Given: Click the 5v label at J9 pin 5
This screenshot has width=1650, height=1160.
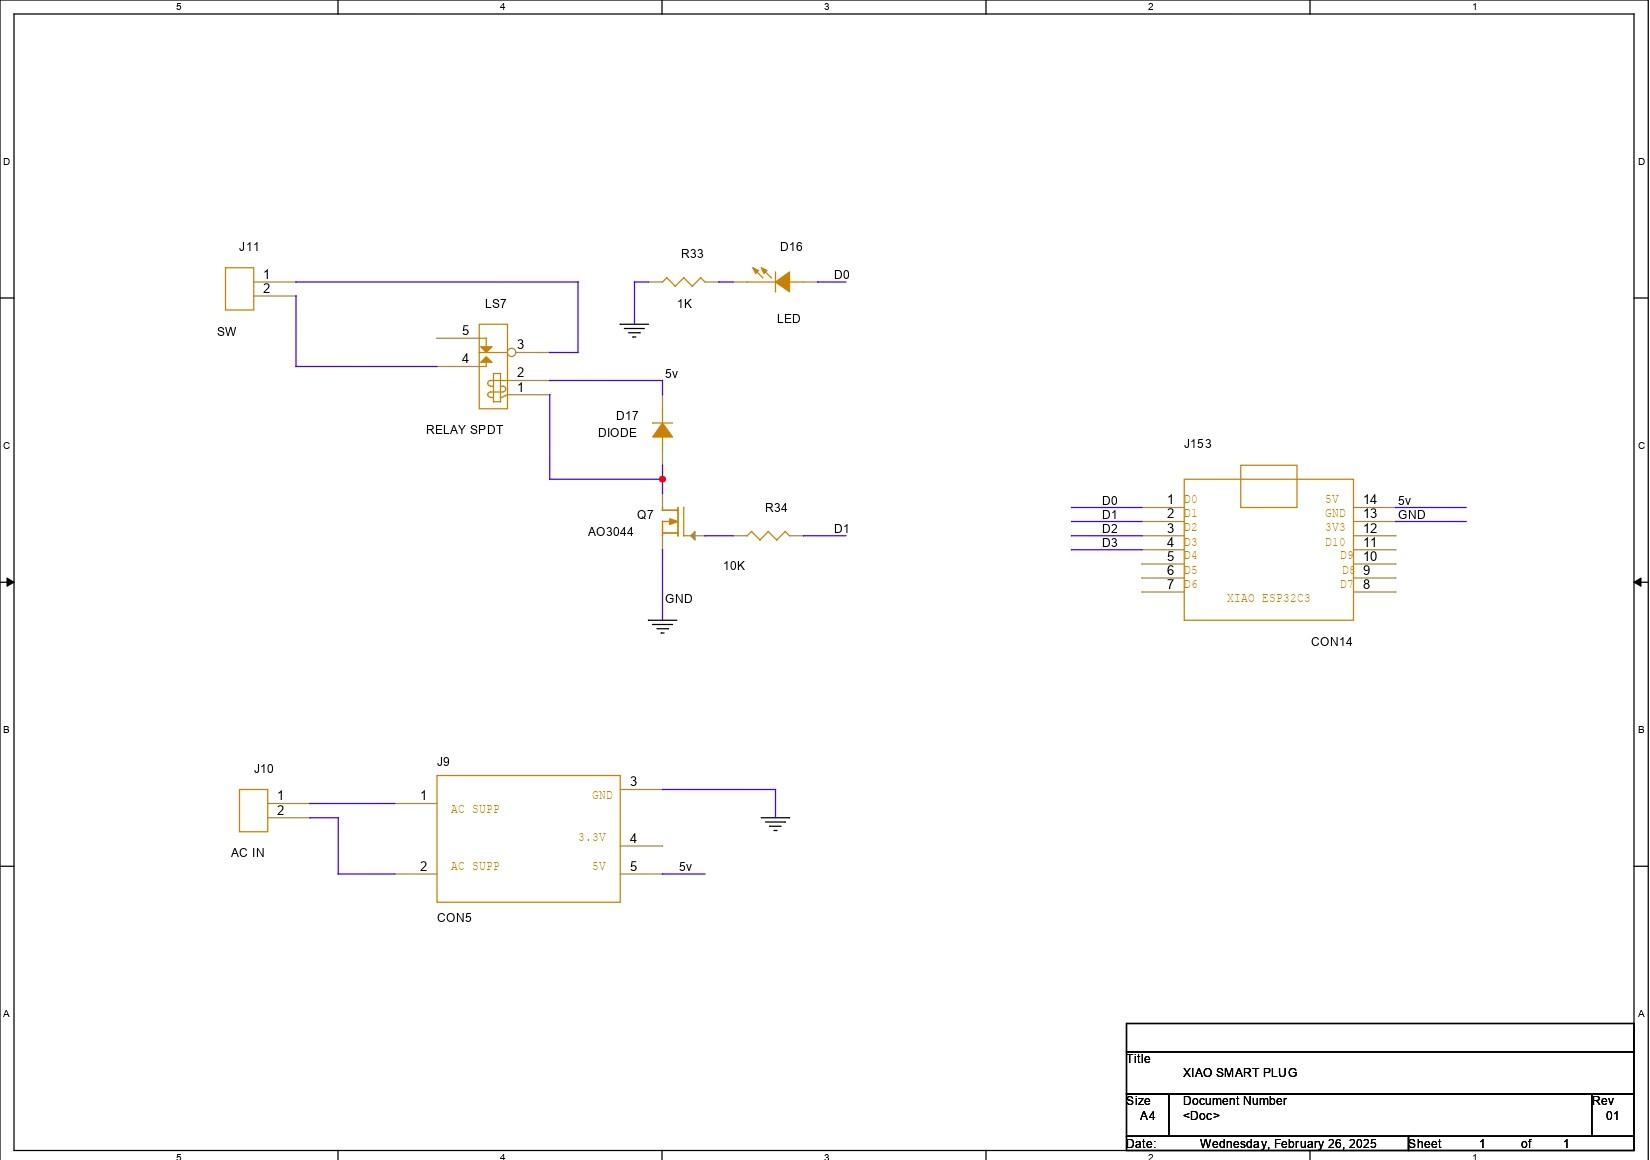Looking at the screenshot, I should (685, 867).
